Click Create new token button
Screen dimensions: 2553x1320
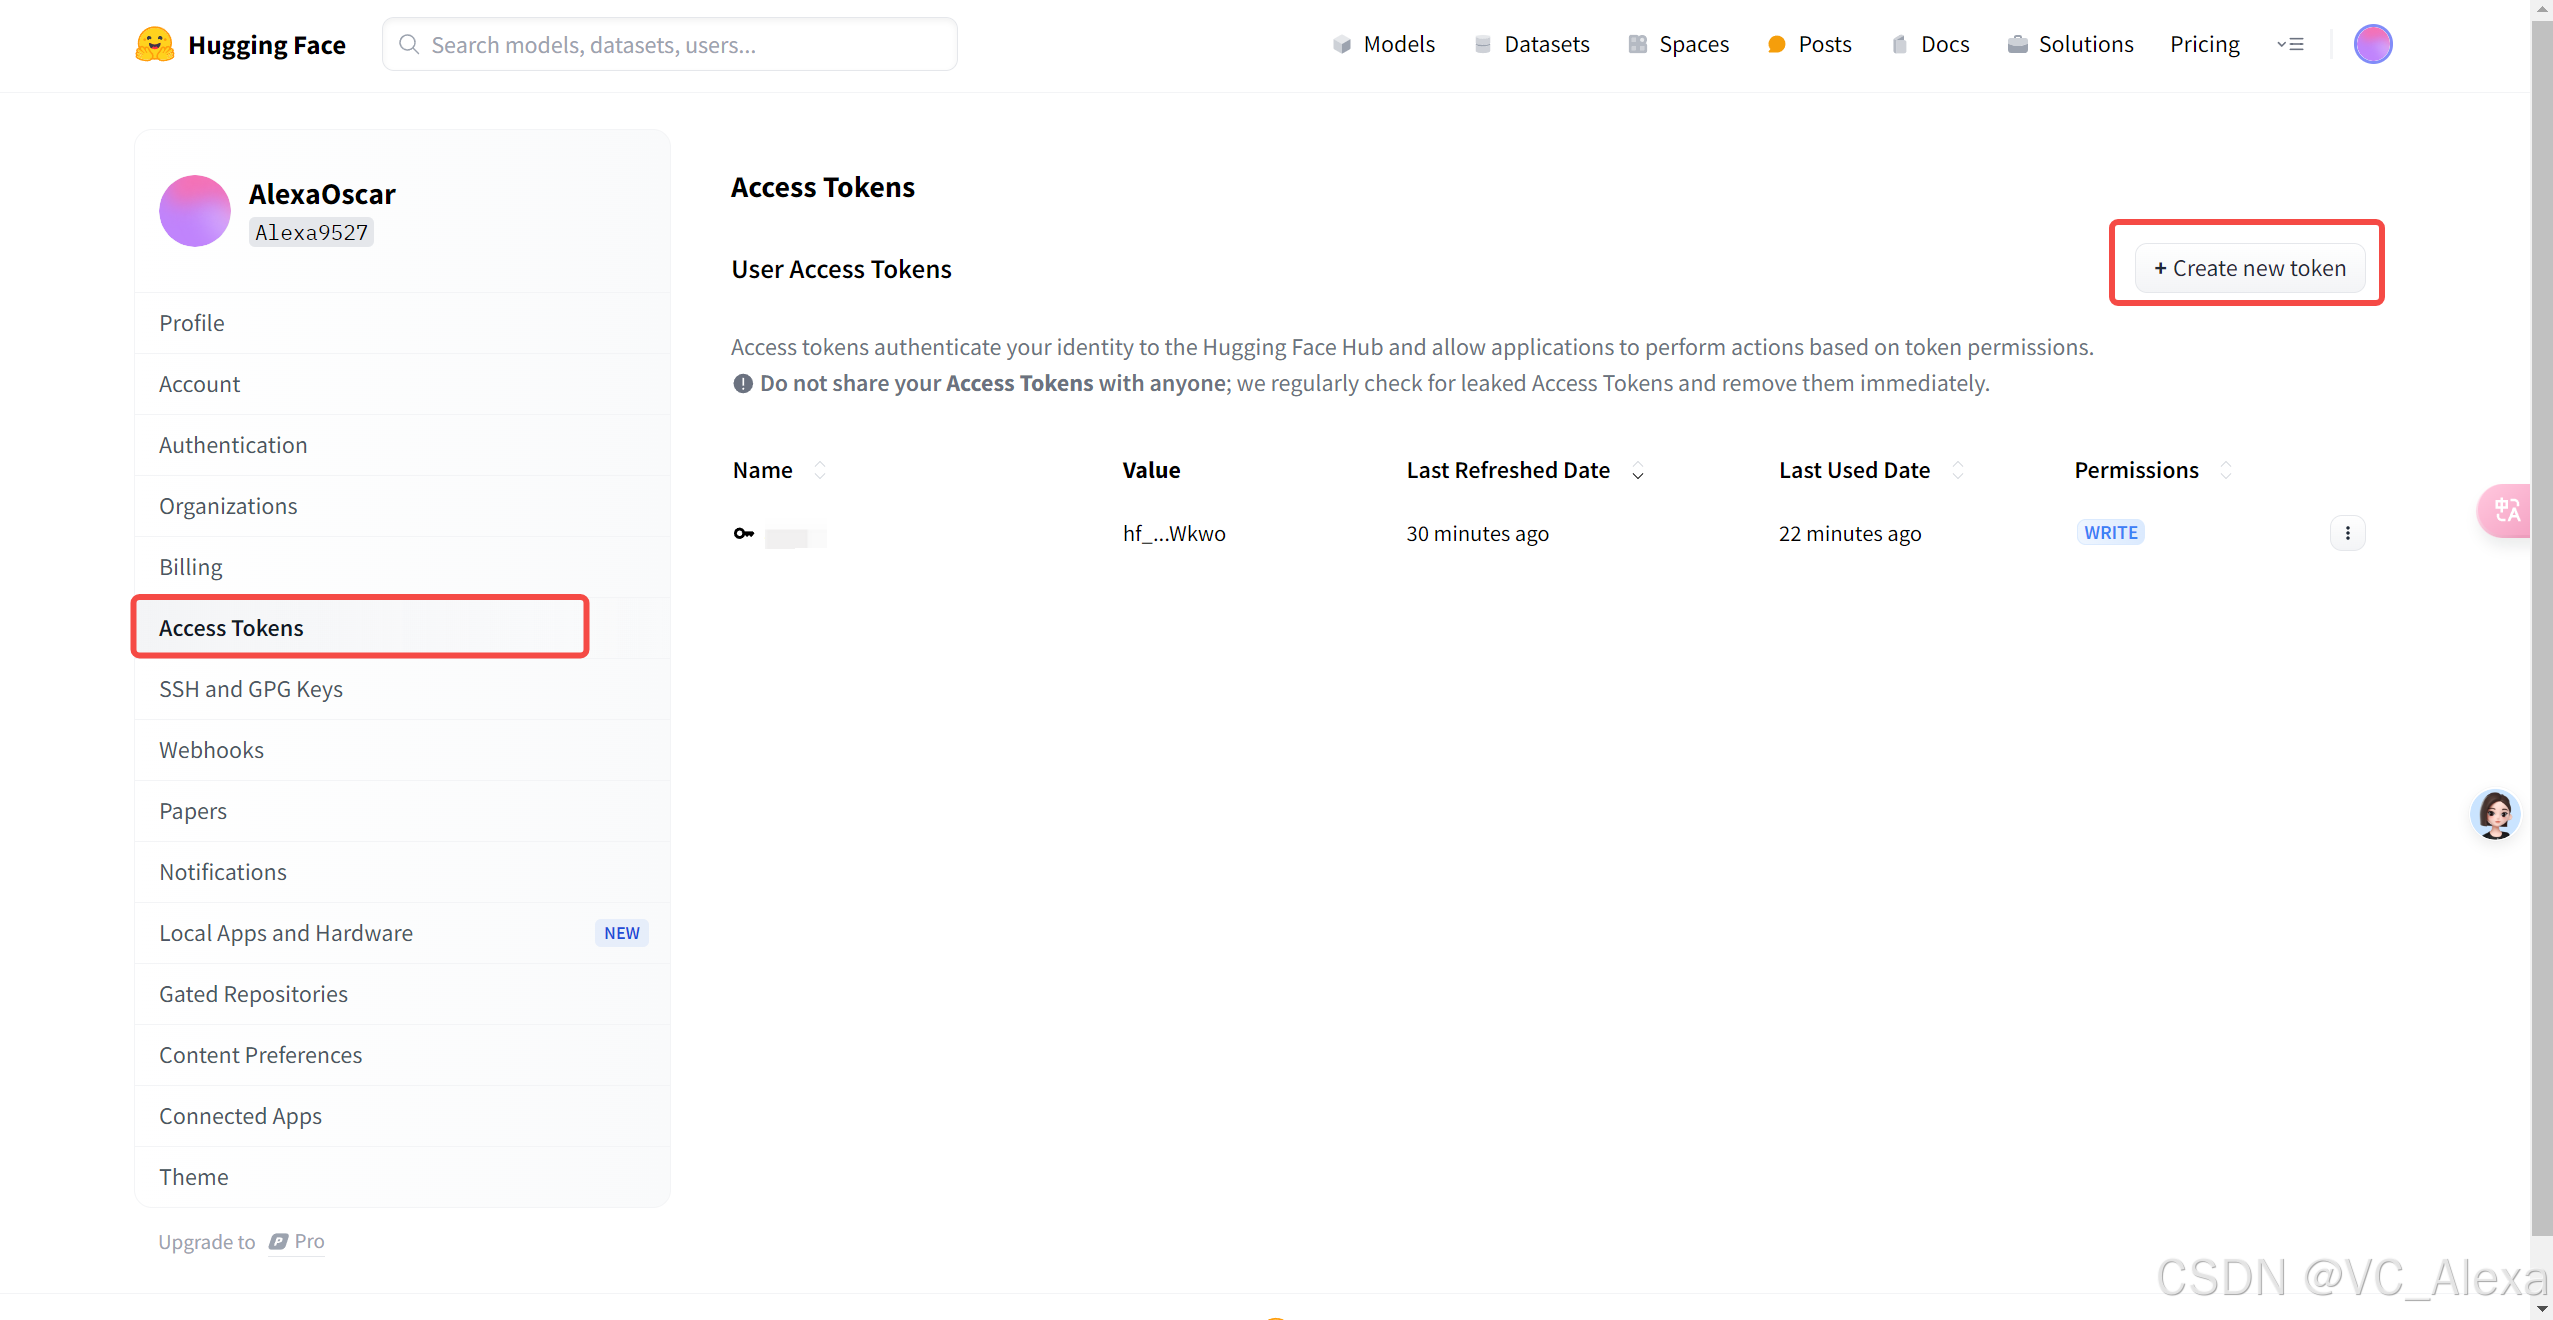click(x=2249, y=268)
